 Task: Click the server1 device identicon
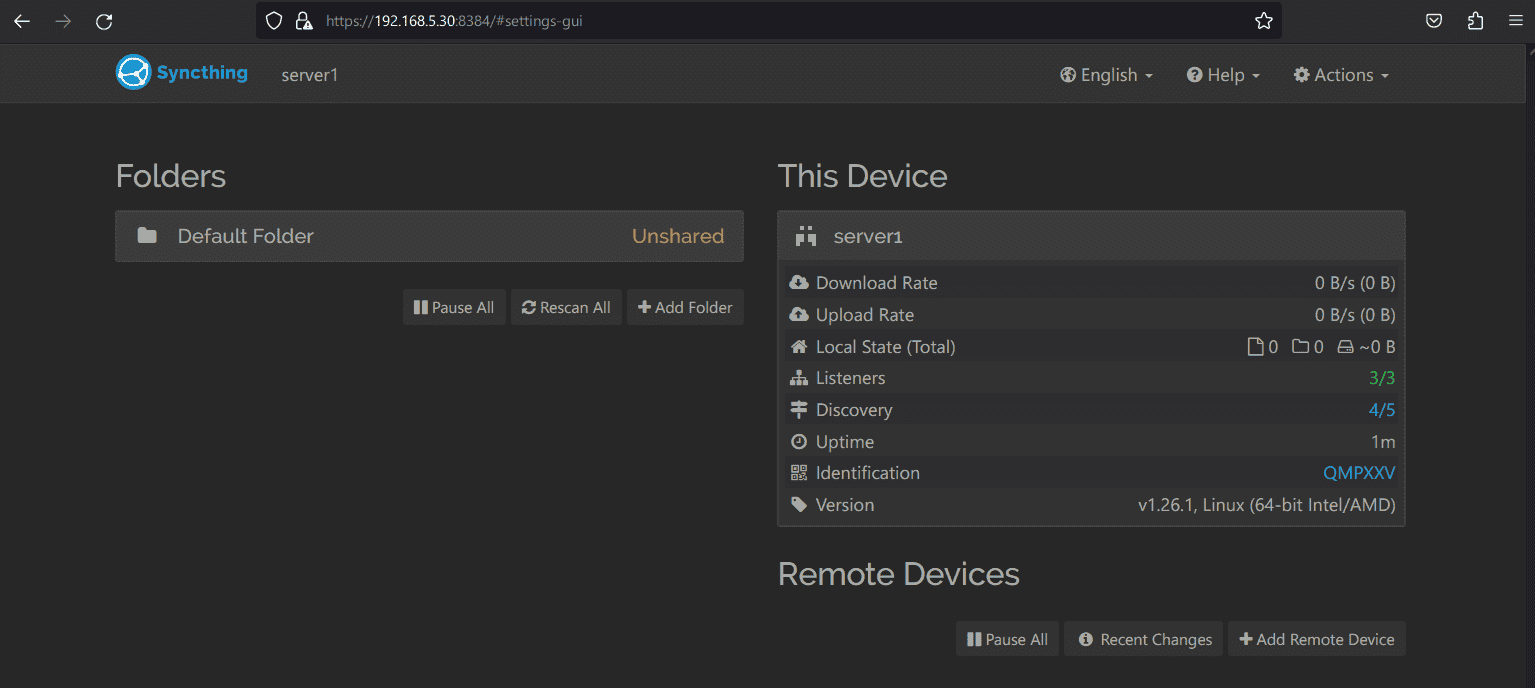(x=806, y=237)
